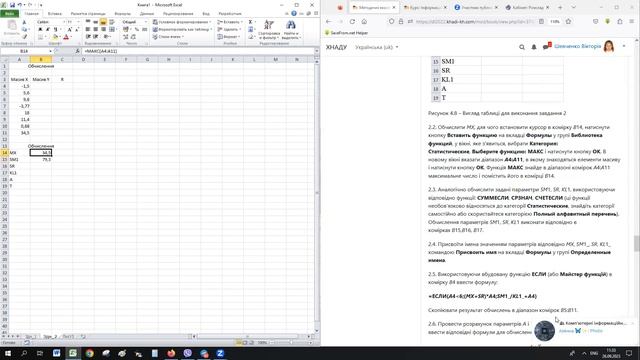Click the Firefox Home icon
Viewport: 640px width, 360px height.
click(364, 21)
